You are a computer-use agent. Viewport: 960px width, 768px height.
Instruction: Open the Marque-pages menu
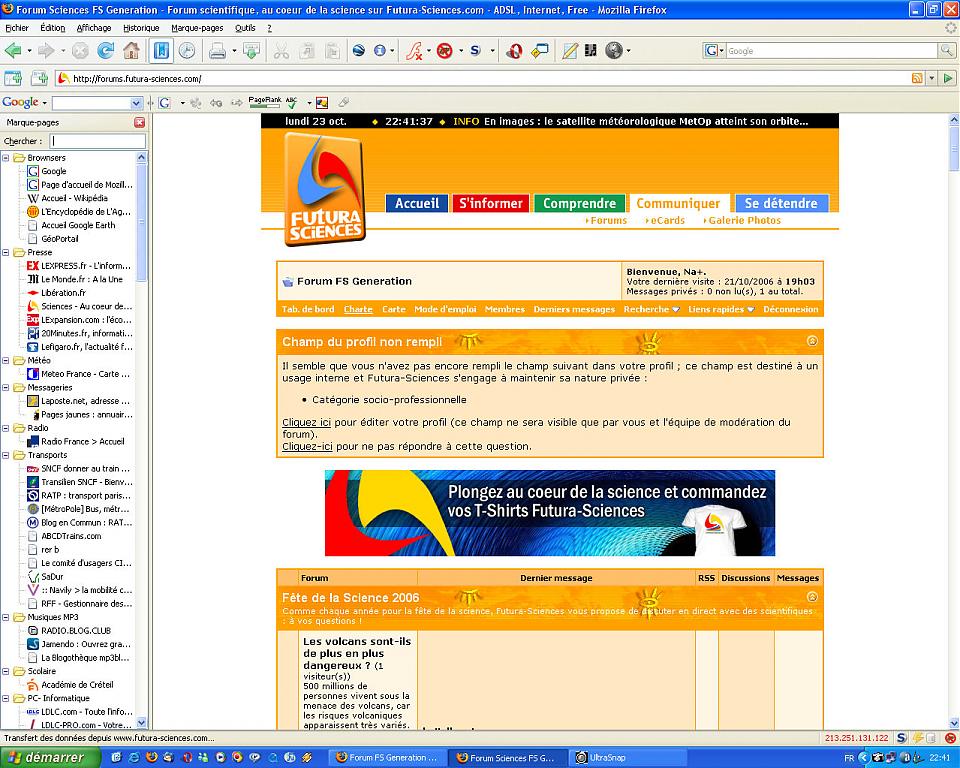(197, 28)
